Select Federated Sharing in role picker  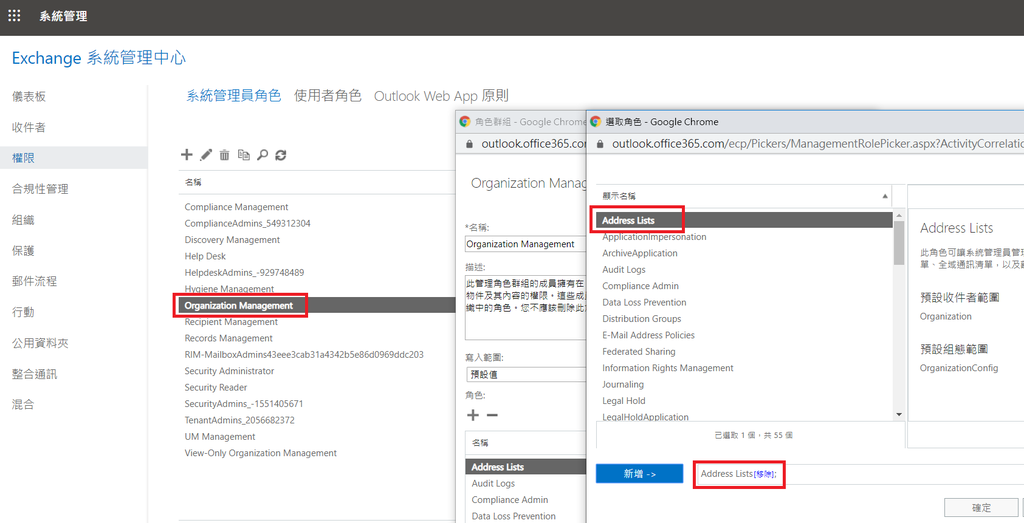[x=639, y=351]
